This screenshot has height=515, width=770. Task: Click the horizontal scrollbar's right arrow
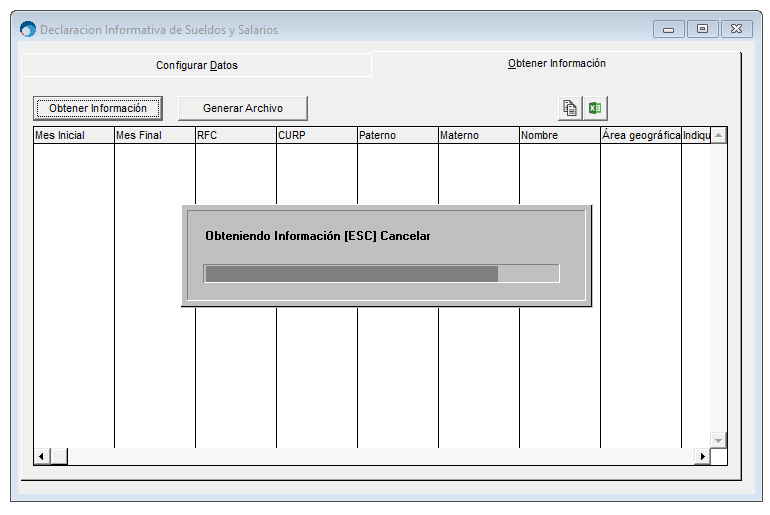click(702, 456)
